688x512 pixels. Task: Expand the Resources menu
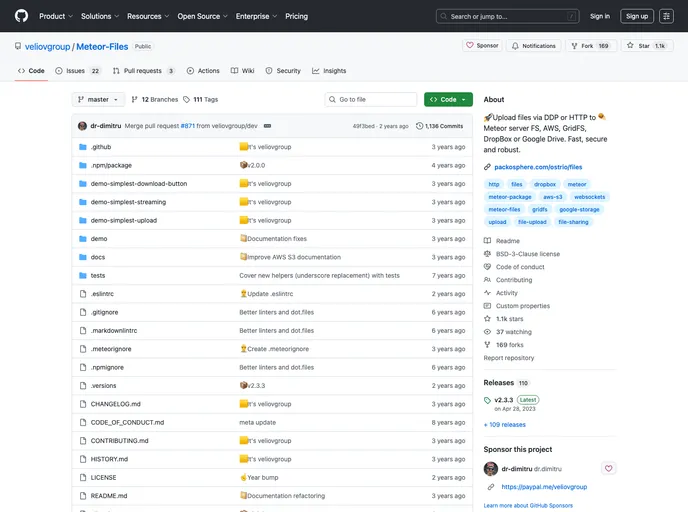coord(148,16)
